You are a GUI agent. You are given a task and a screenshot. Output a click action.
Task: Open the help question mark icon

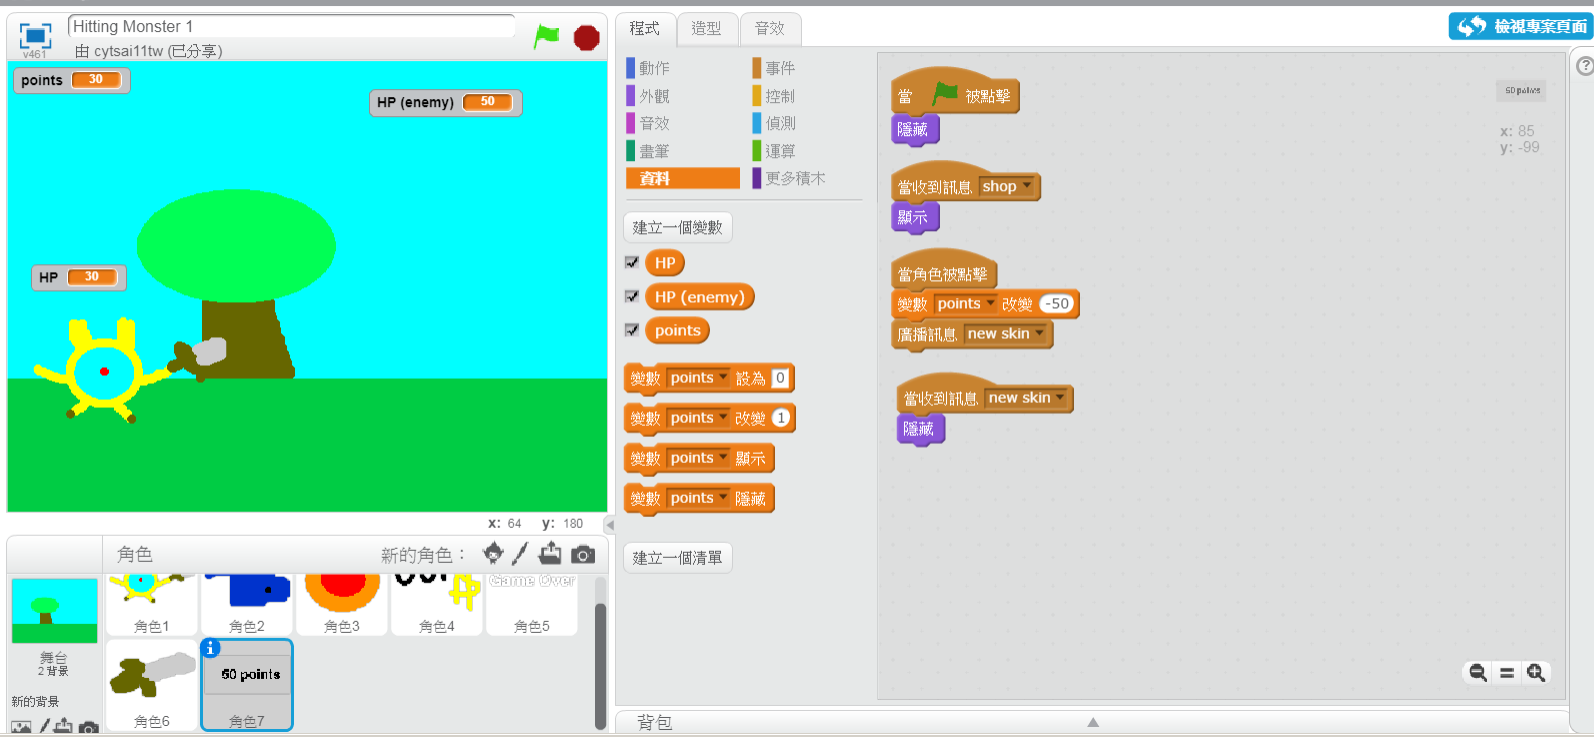(x=1585, y=66)
